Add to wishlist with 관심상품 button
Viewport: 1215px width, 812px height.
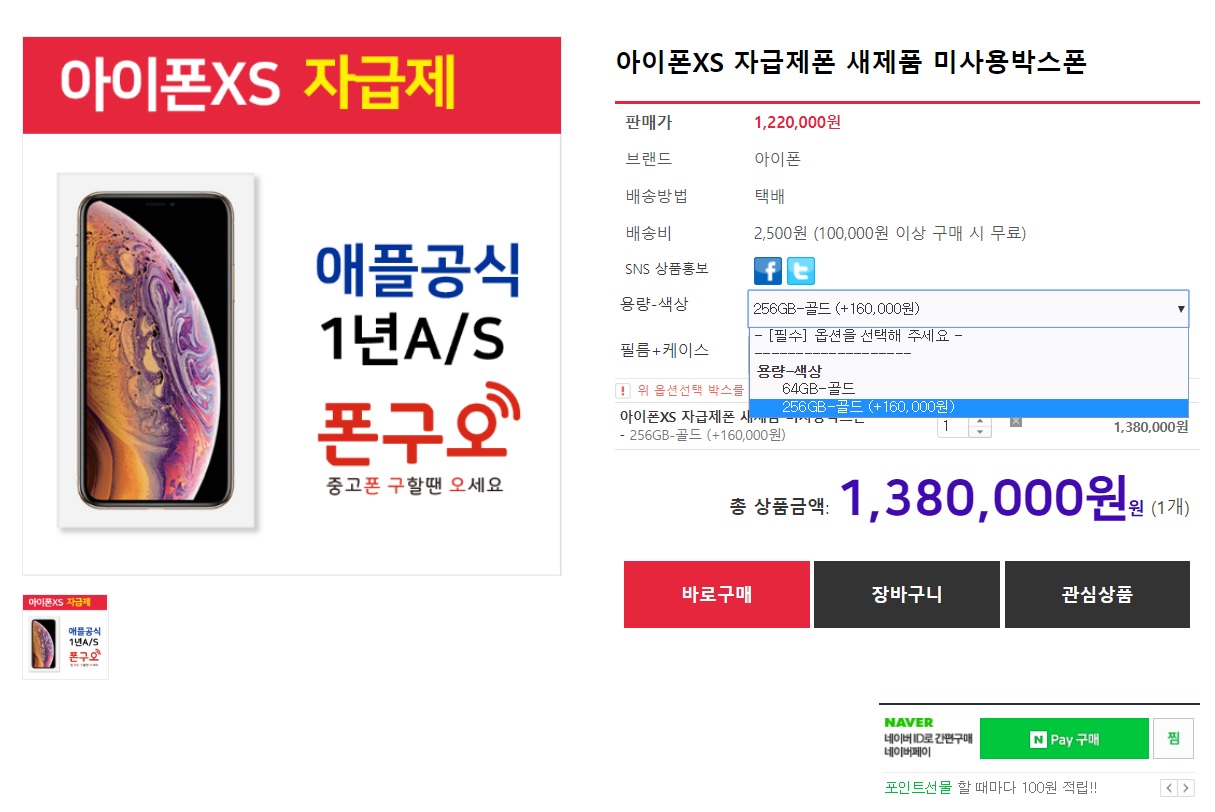click(x=1097, y=595)
